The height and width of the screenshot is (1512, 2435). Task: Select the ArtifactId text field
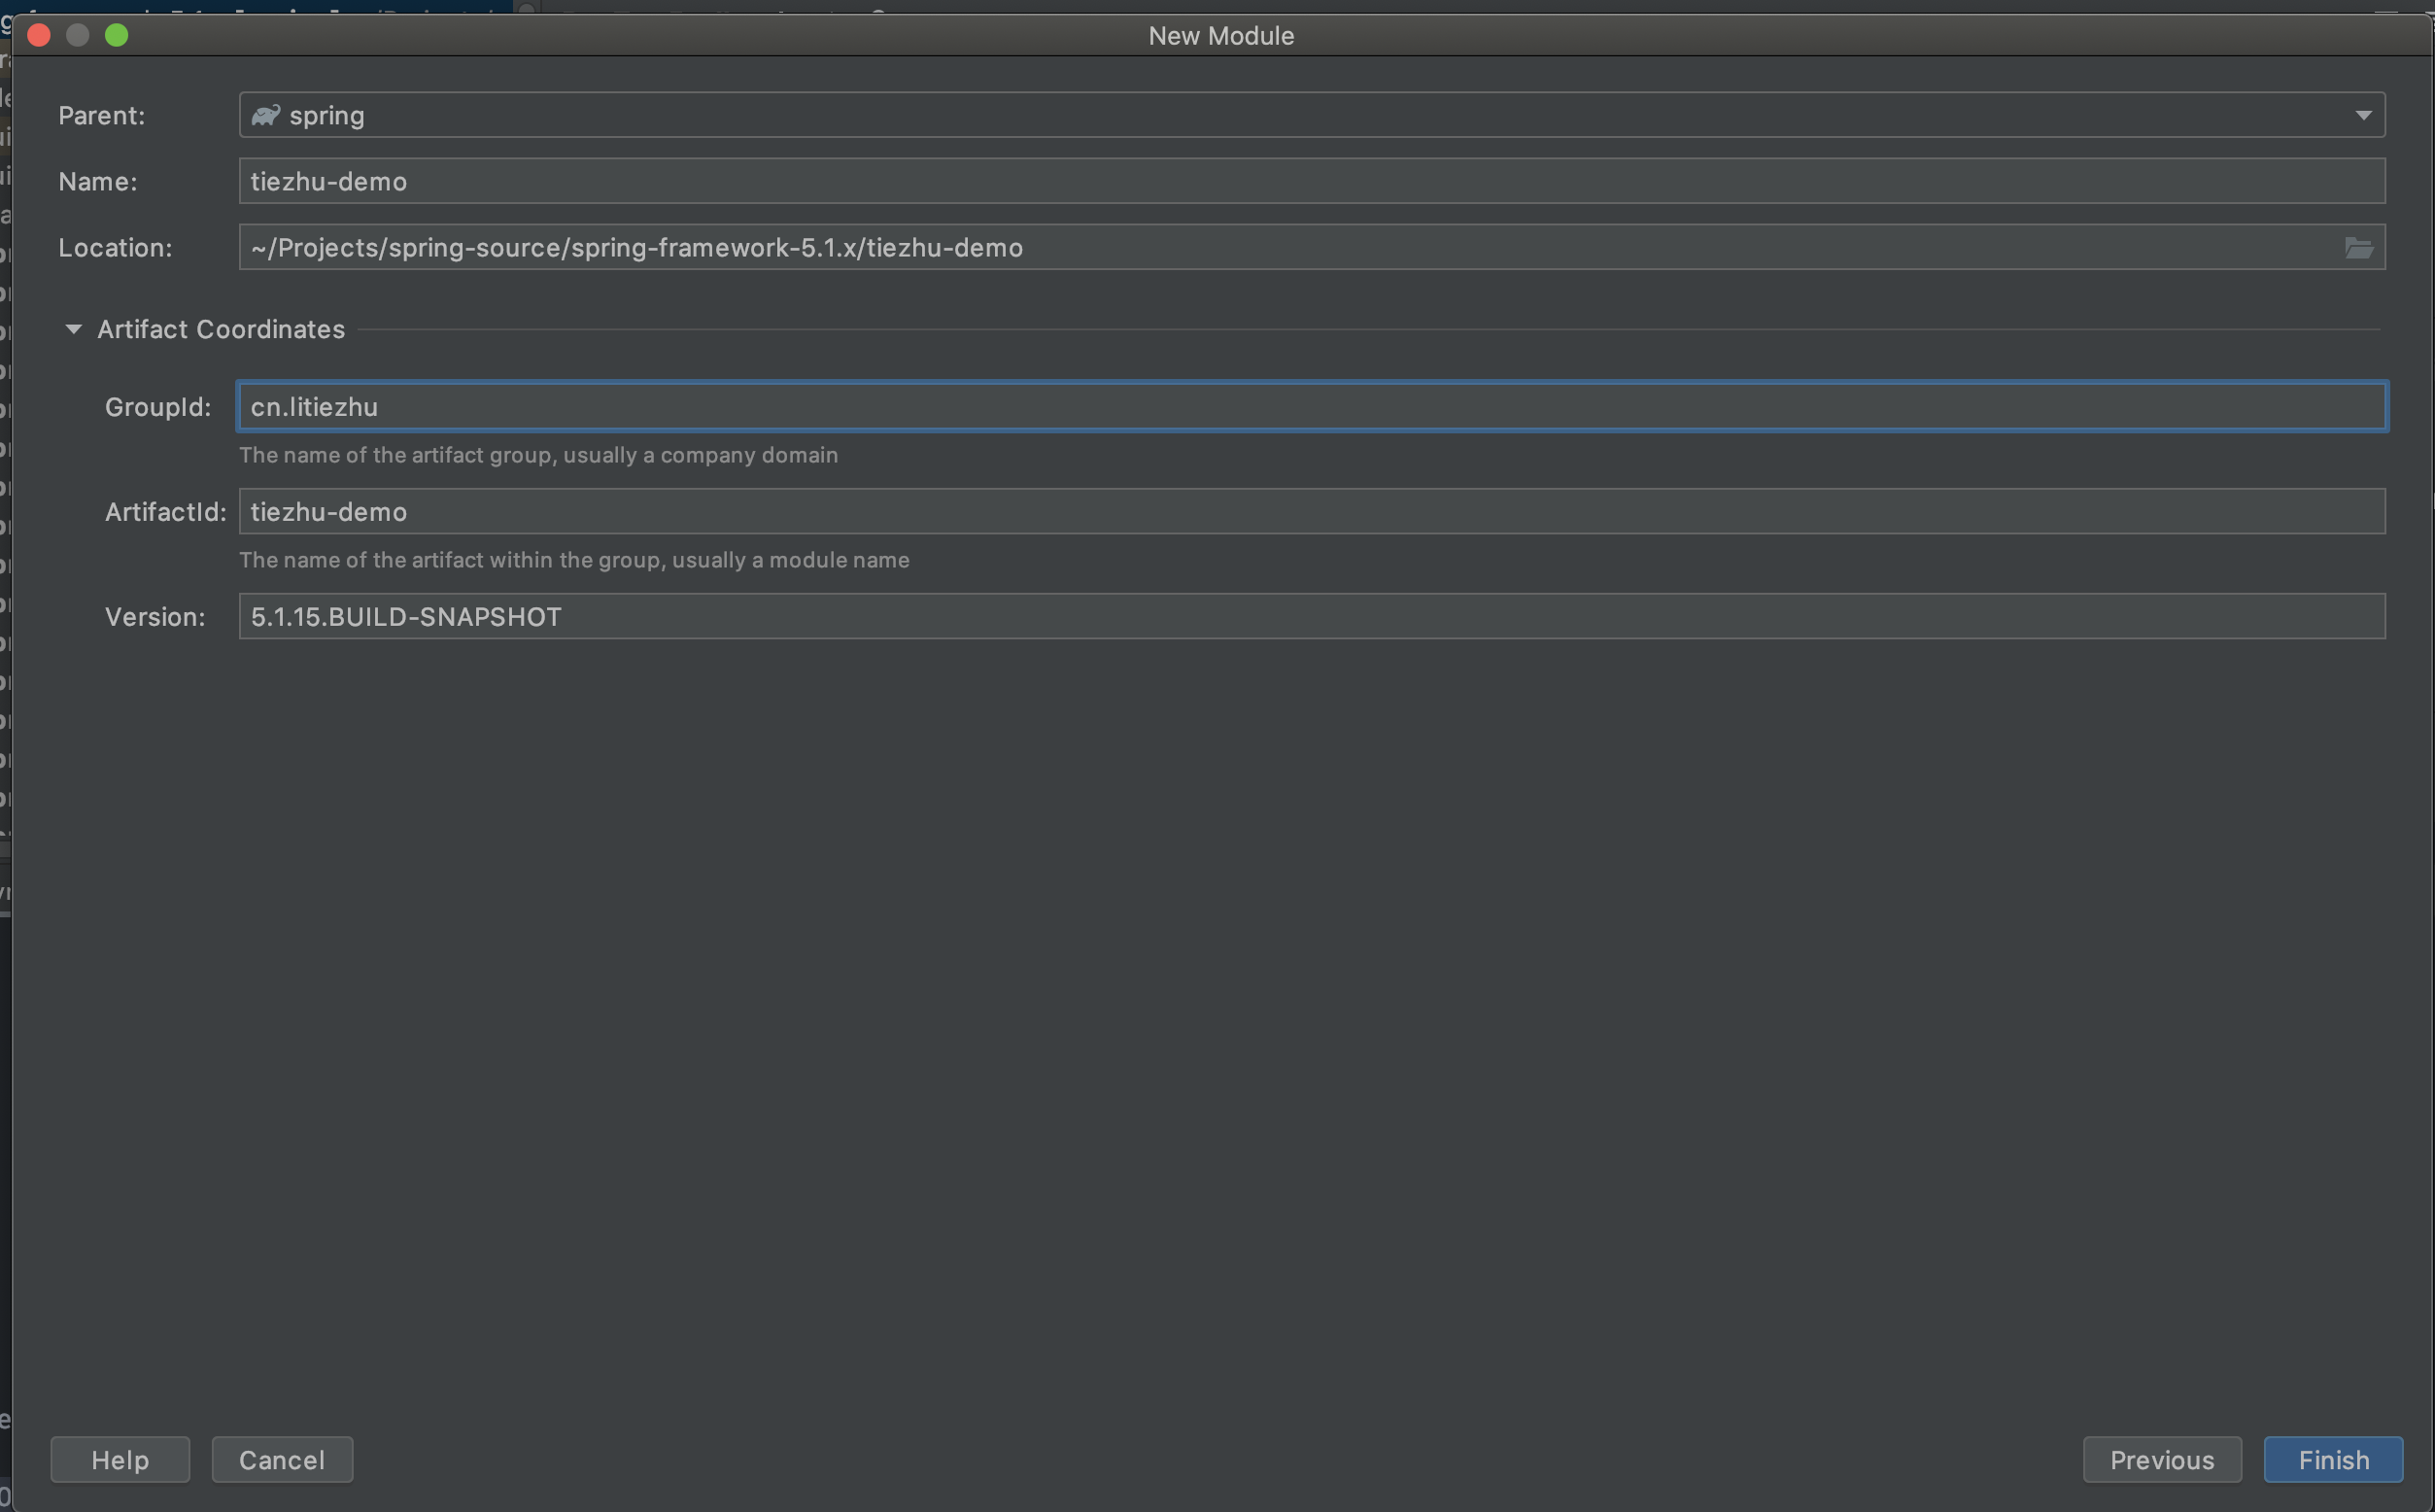(1310, 512)
